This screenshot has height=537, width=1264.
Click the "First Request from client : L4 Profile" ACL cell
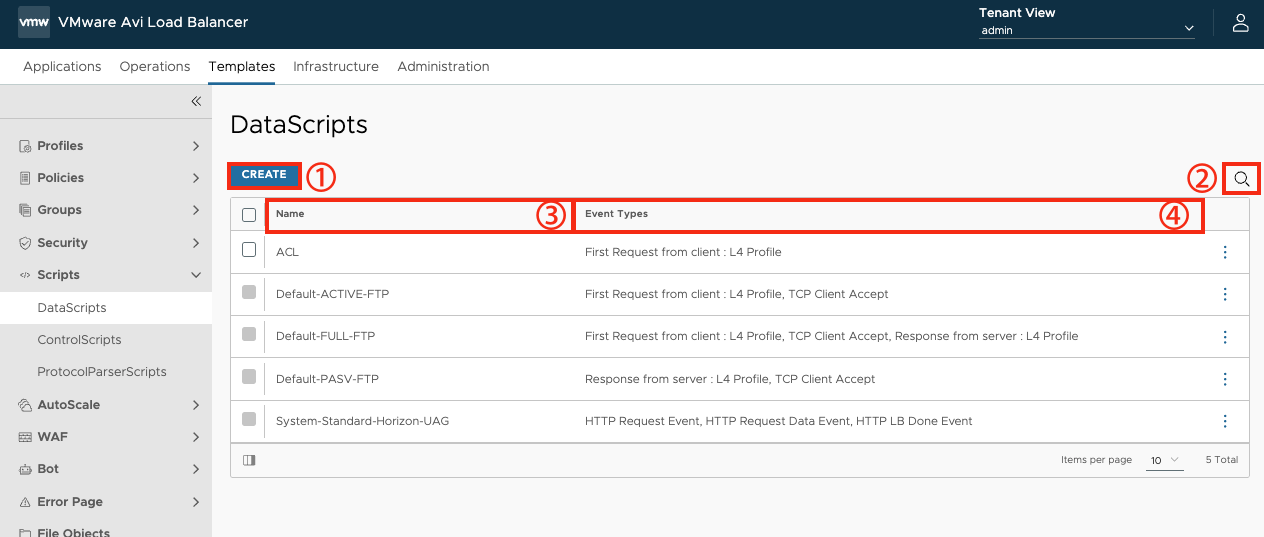pos(683,252)
